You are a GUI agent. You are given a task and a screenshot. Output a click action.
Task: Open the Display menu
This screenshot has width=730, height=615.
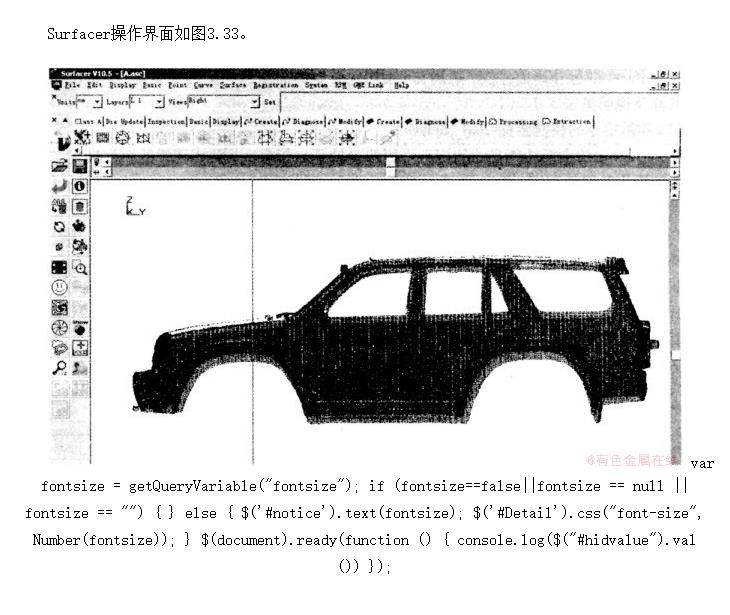click(x=122, y=85)
